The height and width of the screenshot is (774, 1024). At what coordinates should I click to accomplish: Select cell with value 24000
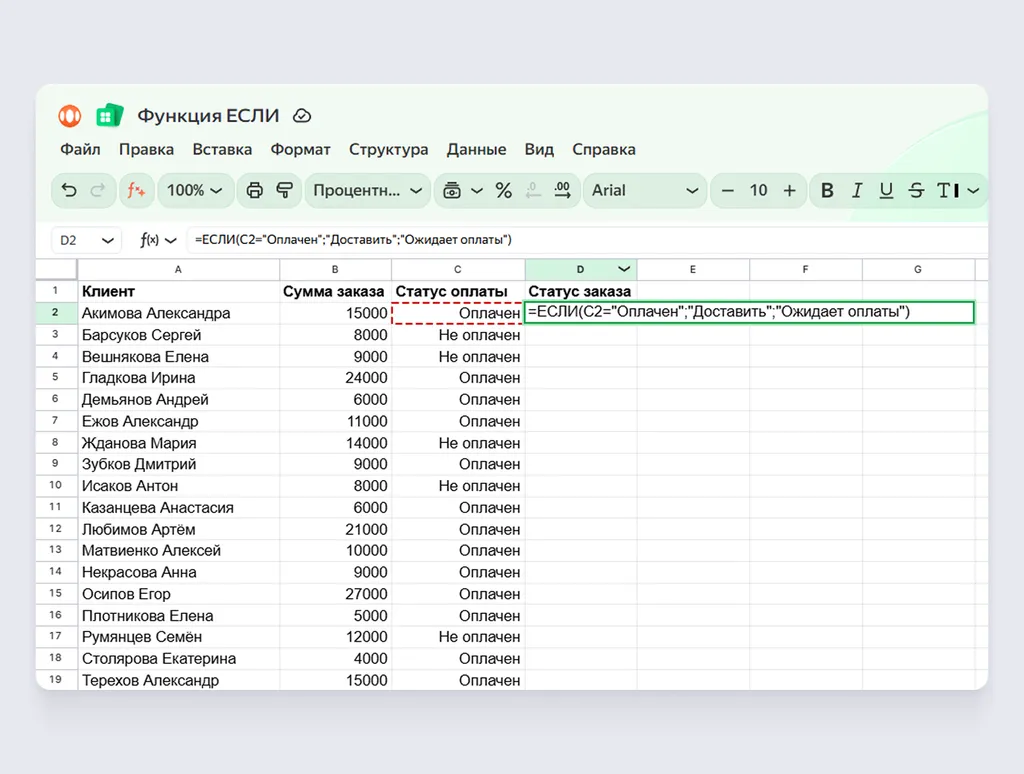click(x=335, y=378)
